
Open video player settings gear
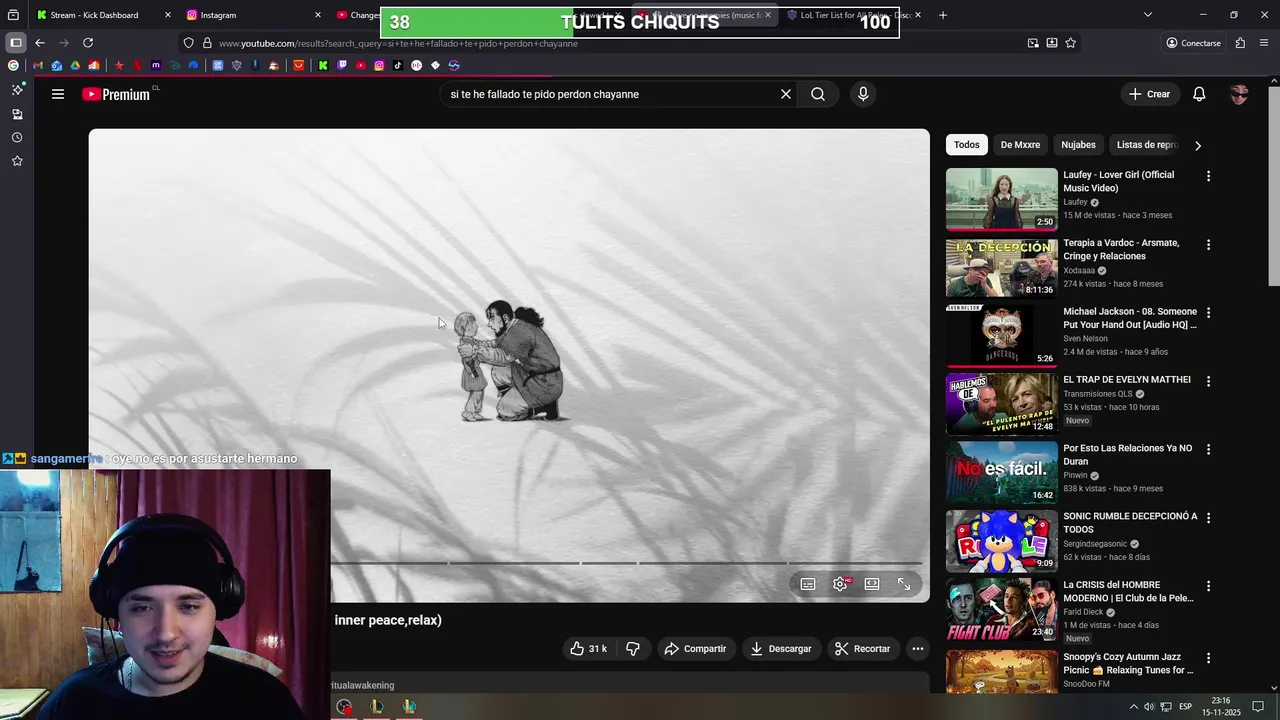pos(840,584)
